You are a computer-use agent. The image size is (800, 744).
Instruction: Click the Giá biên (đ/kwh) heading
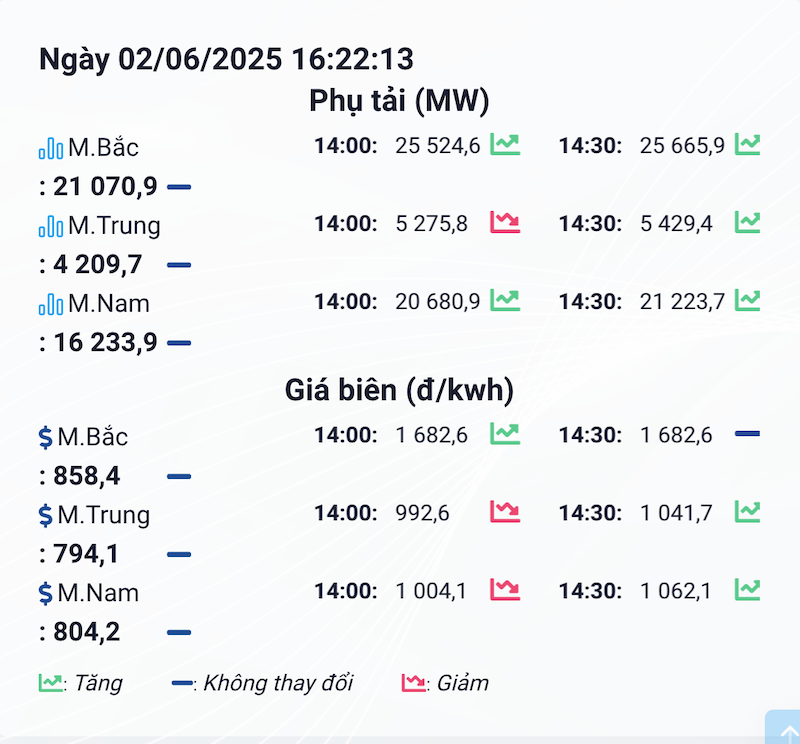399,390
